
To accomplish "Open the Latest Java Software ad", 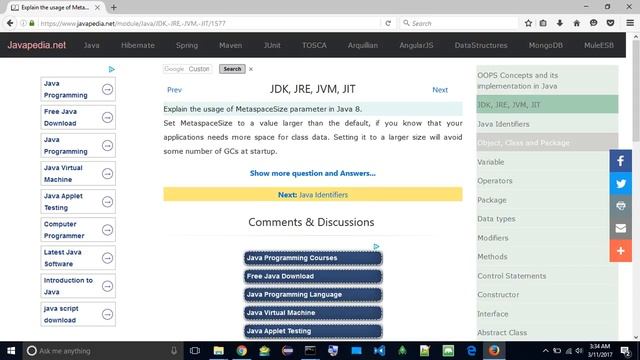I will pos(78,258).
